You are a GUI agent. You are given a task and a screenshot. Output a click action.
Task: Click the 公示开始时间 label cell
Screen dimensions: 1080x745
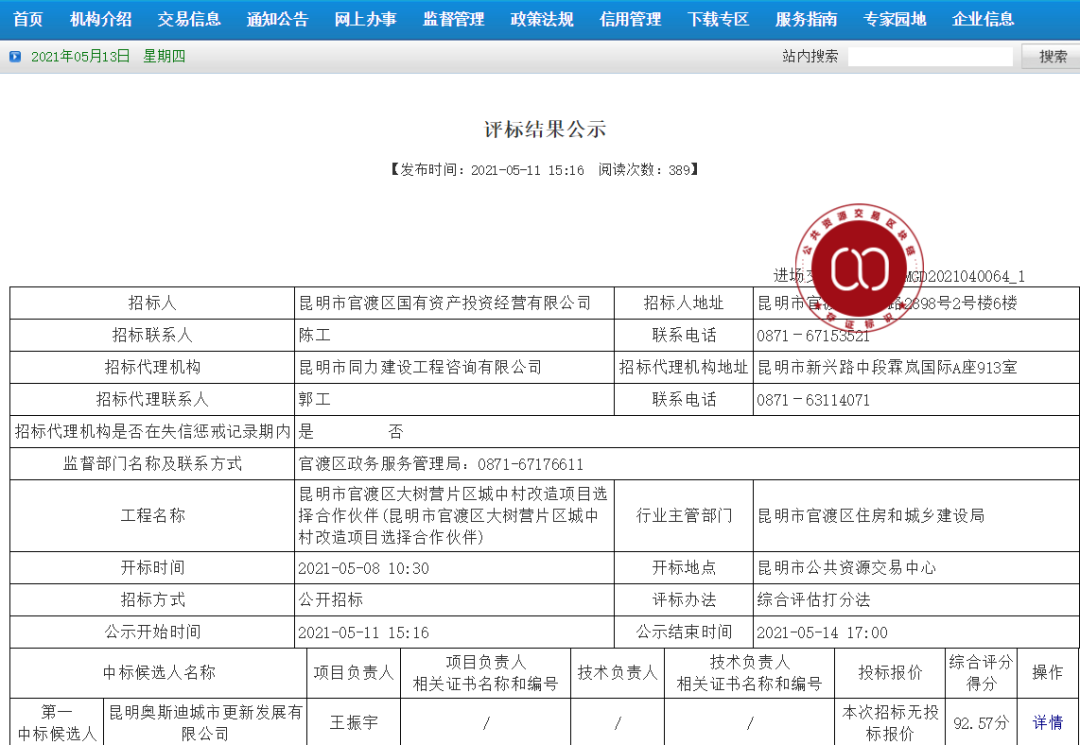[152, 632]
